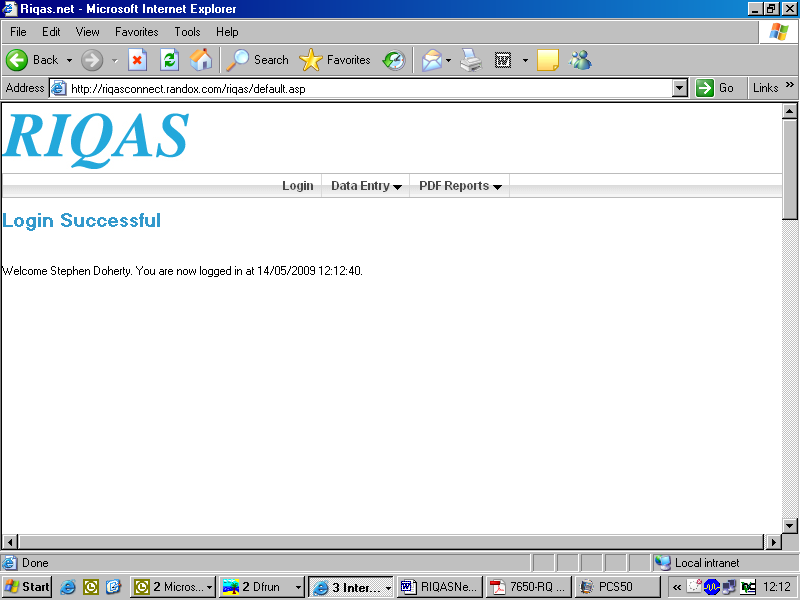Click vertical scrollbar up arrow
Image resolution: width=800 pixels, height=600 pixels.
tap(790, 111)
